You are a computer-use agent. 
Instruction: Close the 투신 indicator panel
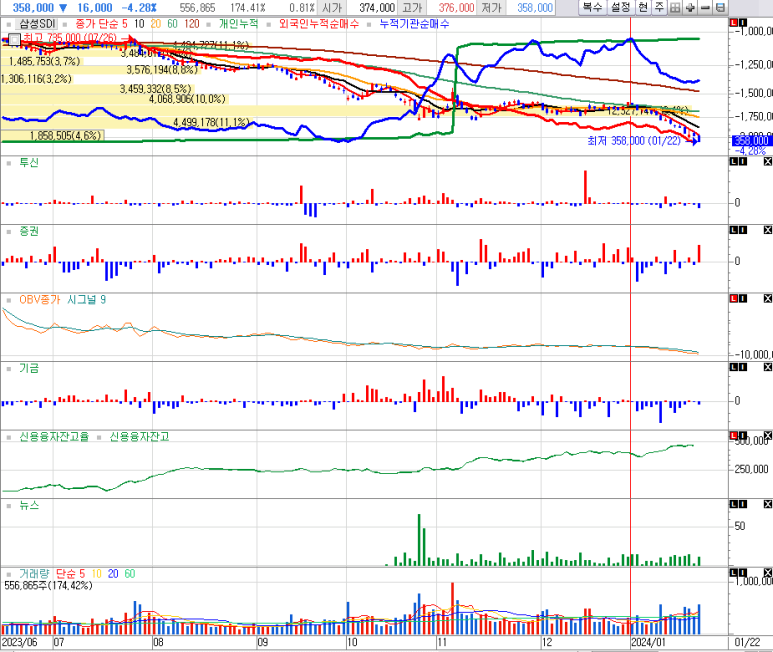point(768,162)
